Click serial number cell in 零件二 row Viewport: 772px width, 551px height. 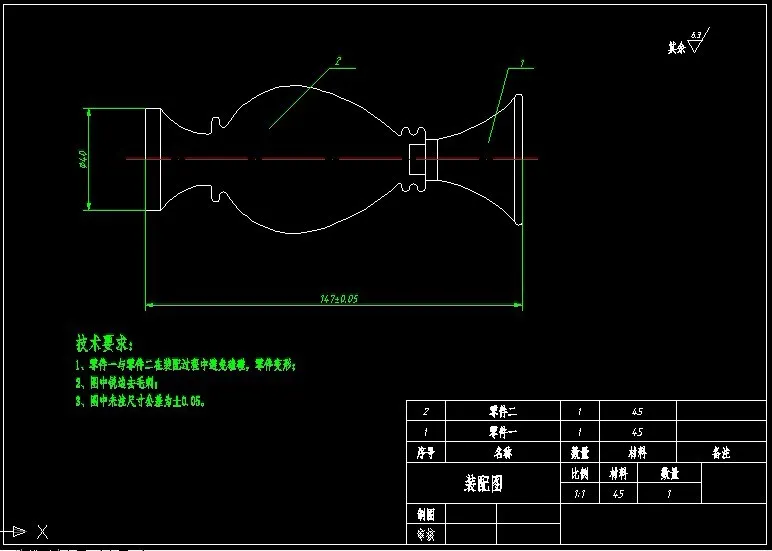pyautogui.click(x=426, y=411)
